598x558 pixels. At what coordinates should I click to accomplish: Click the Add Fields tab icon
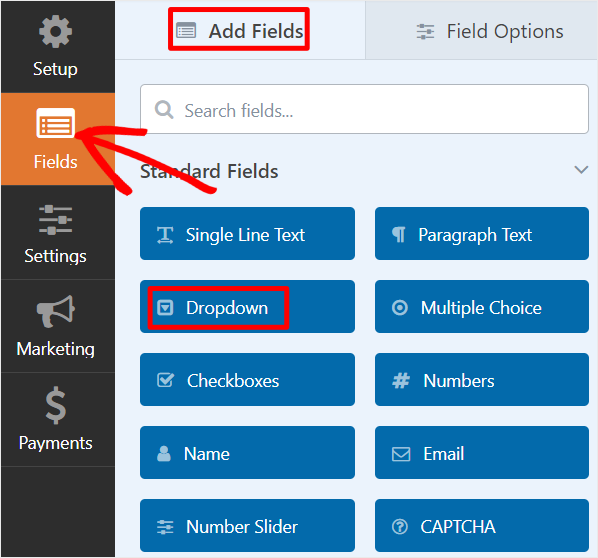click(x=186, y=31)
